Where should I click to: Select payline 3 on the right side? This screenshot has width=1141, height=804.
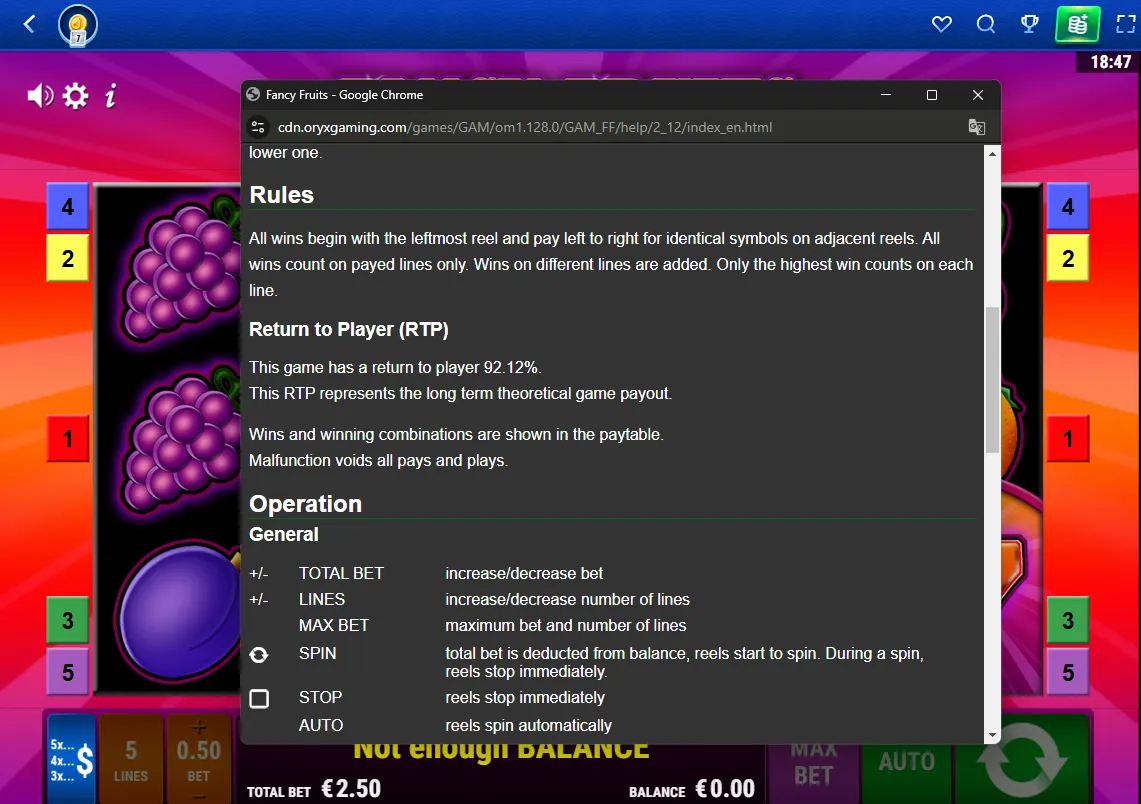[1068, 620]
